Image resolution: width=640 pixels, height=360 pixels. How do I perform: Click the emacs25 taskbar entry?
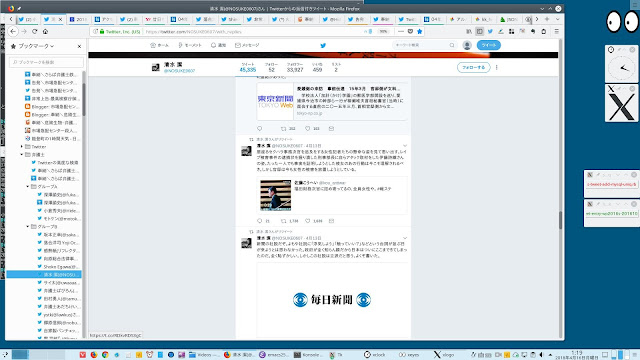click(274, 355)
